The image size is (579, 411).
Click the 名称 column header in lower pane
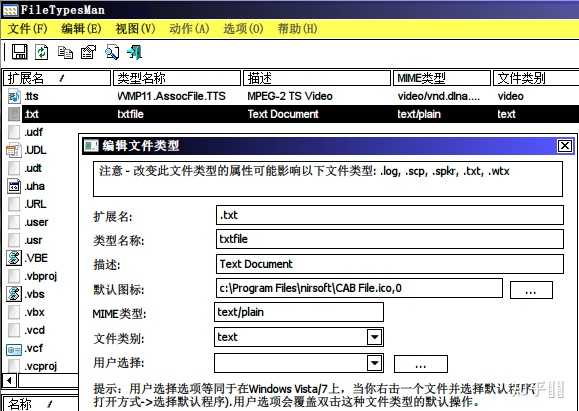[x=40, y=404]
